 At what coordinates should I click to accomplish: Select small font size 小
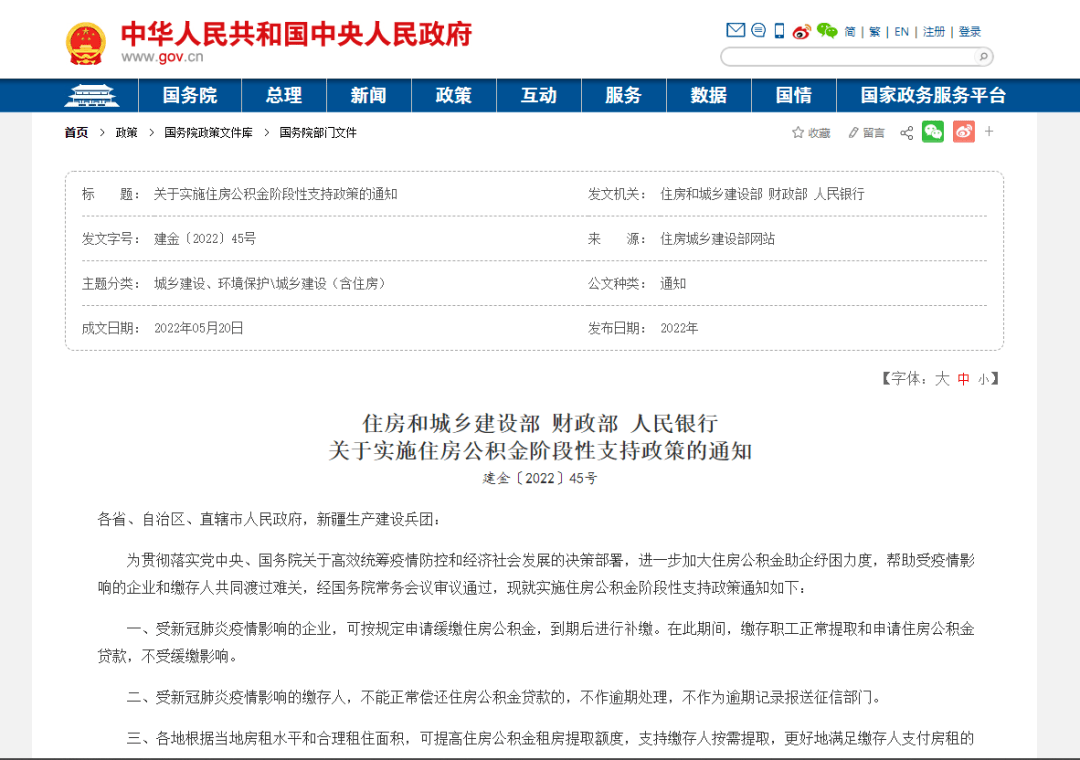tap(984, 379)
